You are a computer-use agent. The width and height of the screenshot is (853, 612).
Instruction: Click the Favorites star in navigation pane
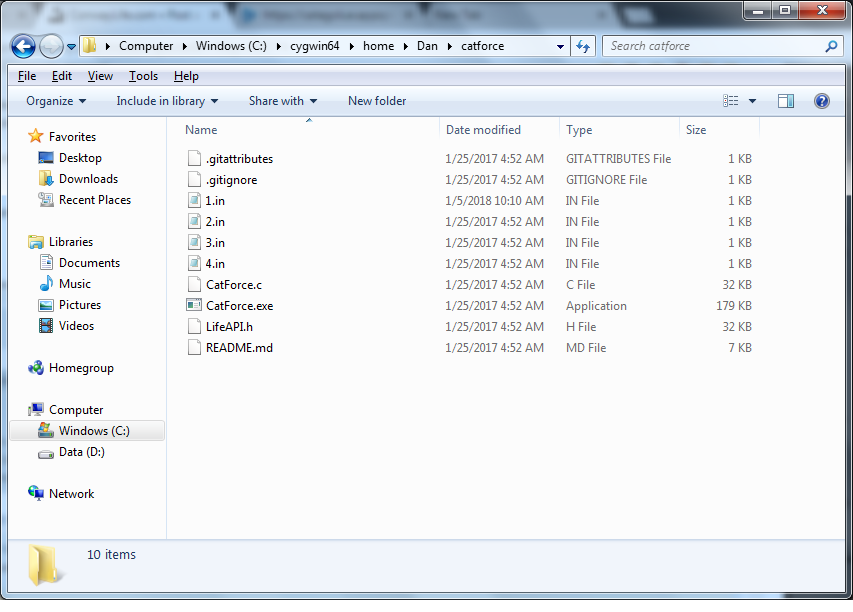click(x=35, y=136)
